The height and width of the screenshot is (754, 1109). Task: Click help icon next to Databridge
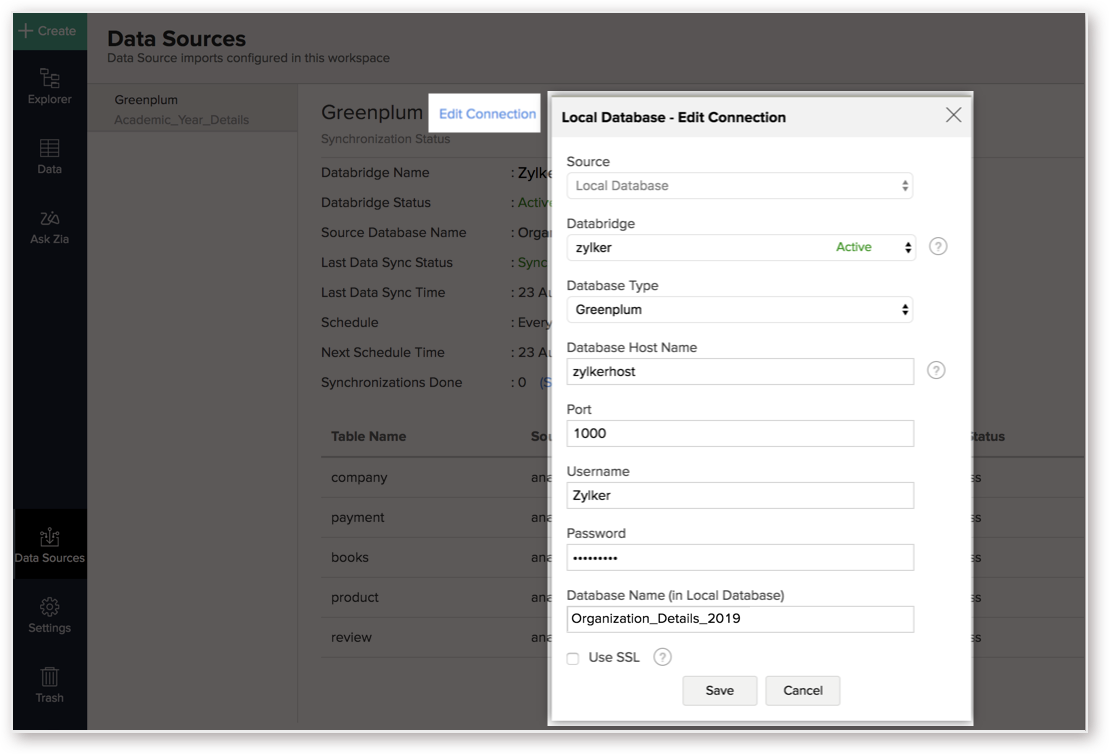(x=938, y=246)
